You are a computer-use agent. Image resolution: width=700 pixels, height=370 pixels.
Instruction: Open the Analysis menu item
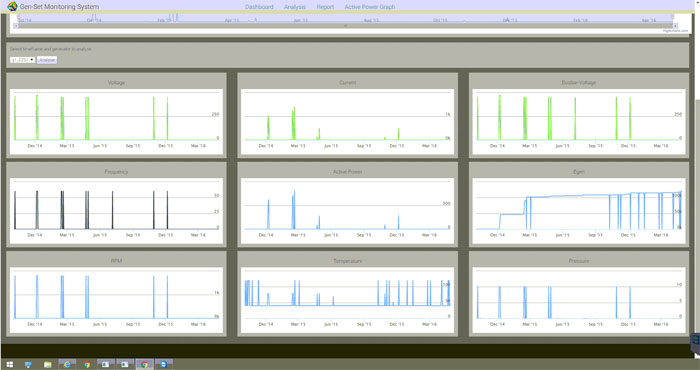[x=295, y=7]
